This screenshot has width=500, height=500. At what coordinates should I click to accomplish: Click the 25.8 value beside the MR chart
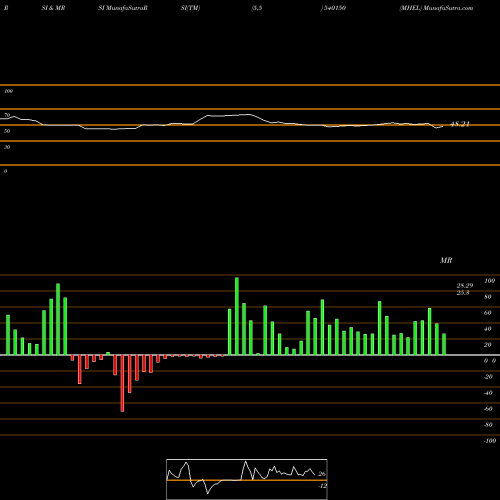pos(463,293)
